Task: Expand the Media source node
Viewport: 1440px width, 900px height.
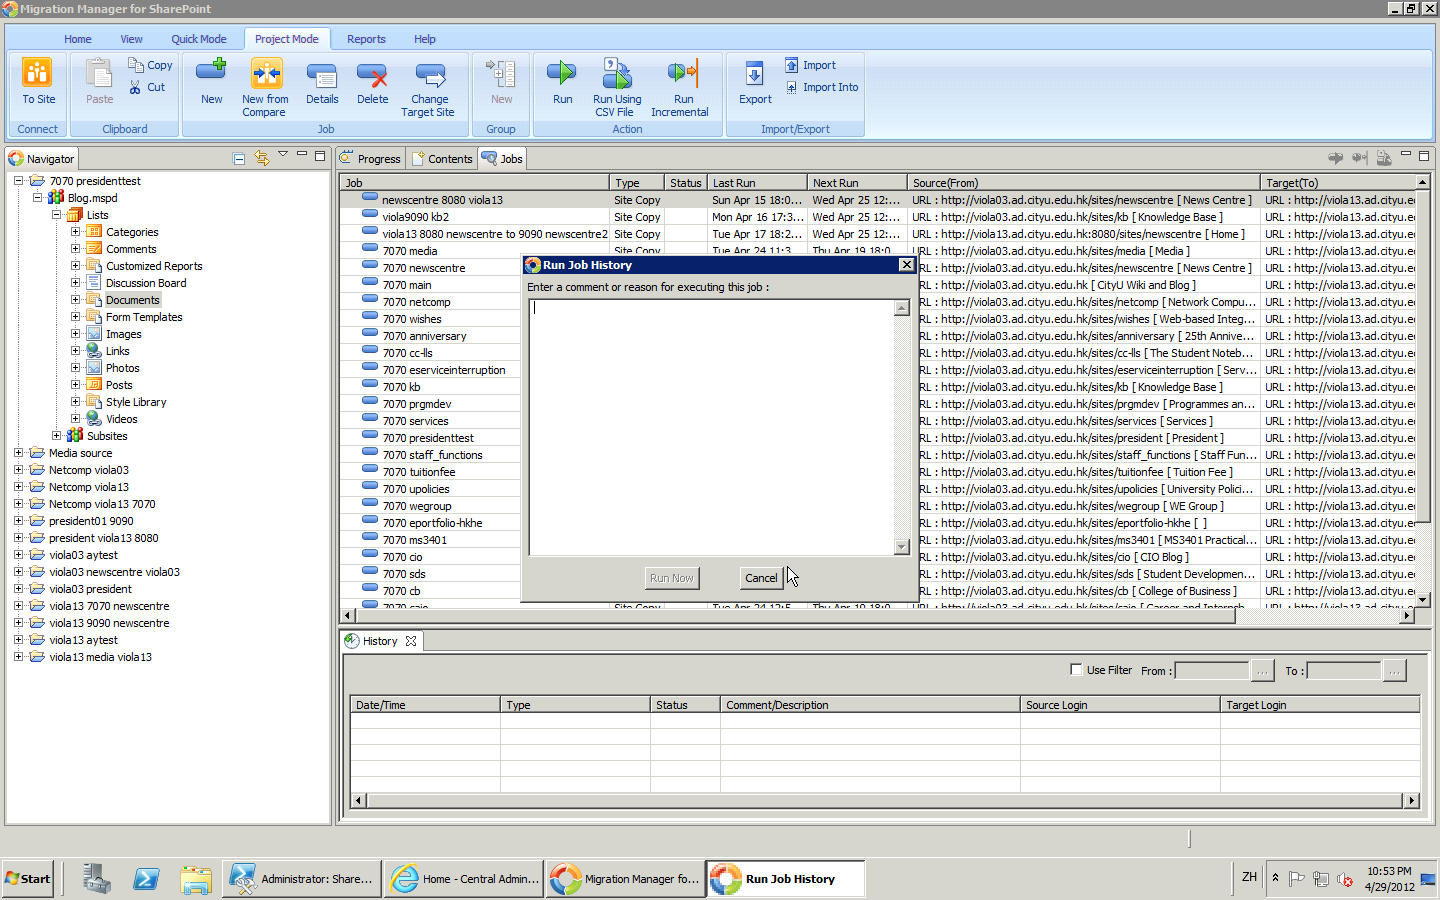Action: 19,453
